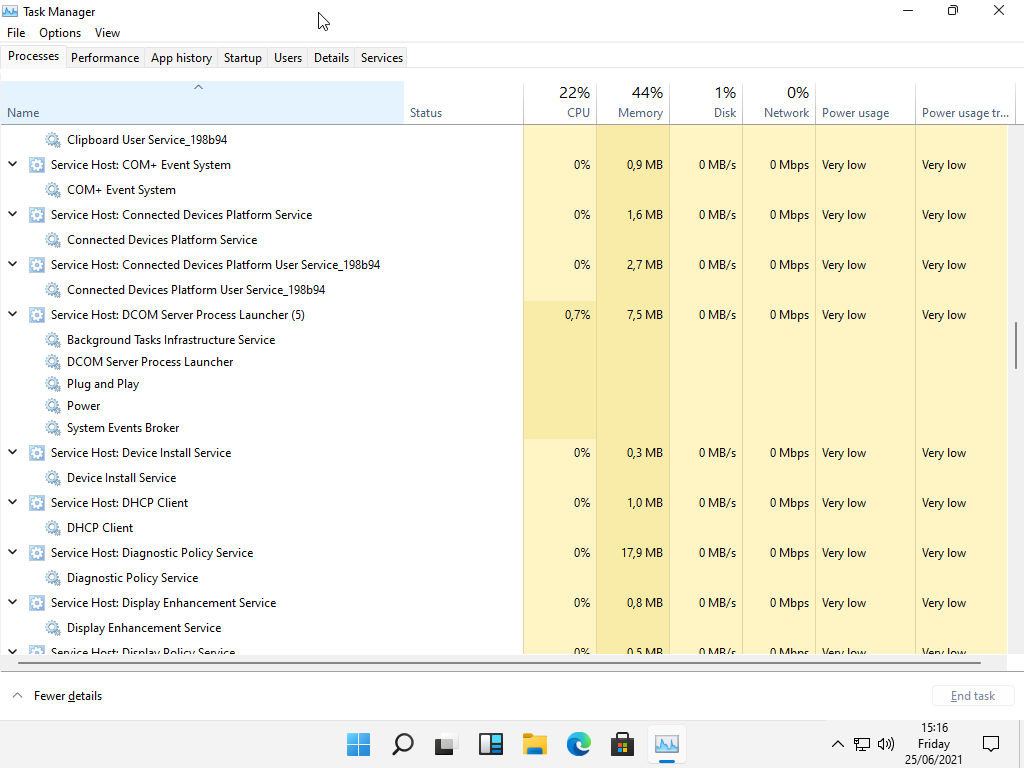The height and width of the screenshot is (768, 1024).
Task: Open the speaker volume tray icon
Action: pos(885,744)
